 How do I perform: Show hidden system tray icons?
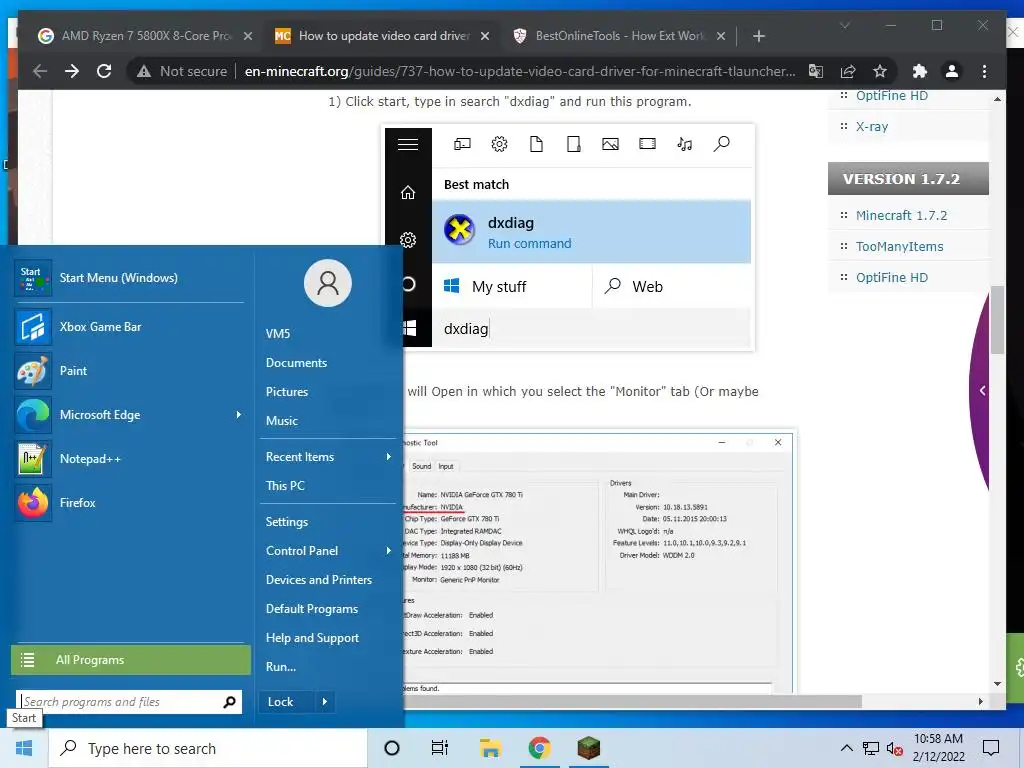pyautogui.click(x=846, y=748)
